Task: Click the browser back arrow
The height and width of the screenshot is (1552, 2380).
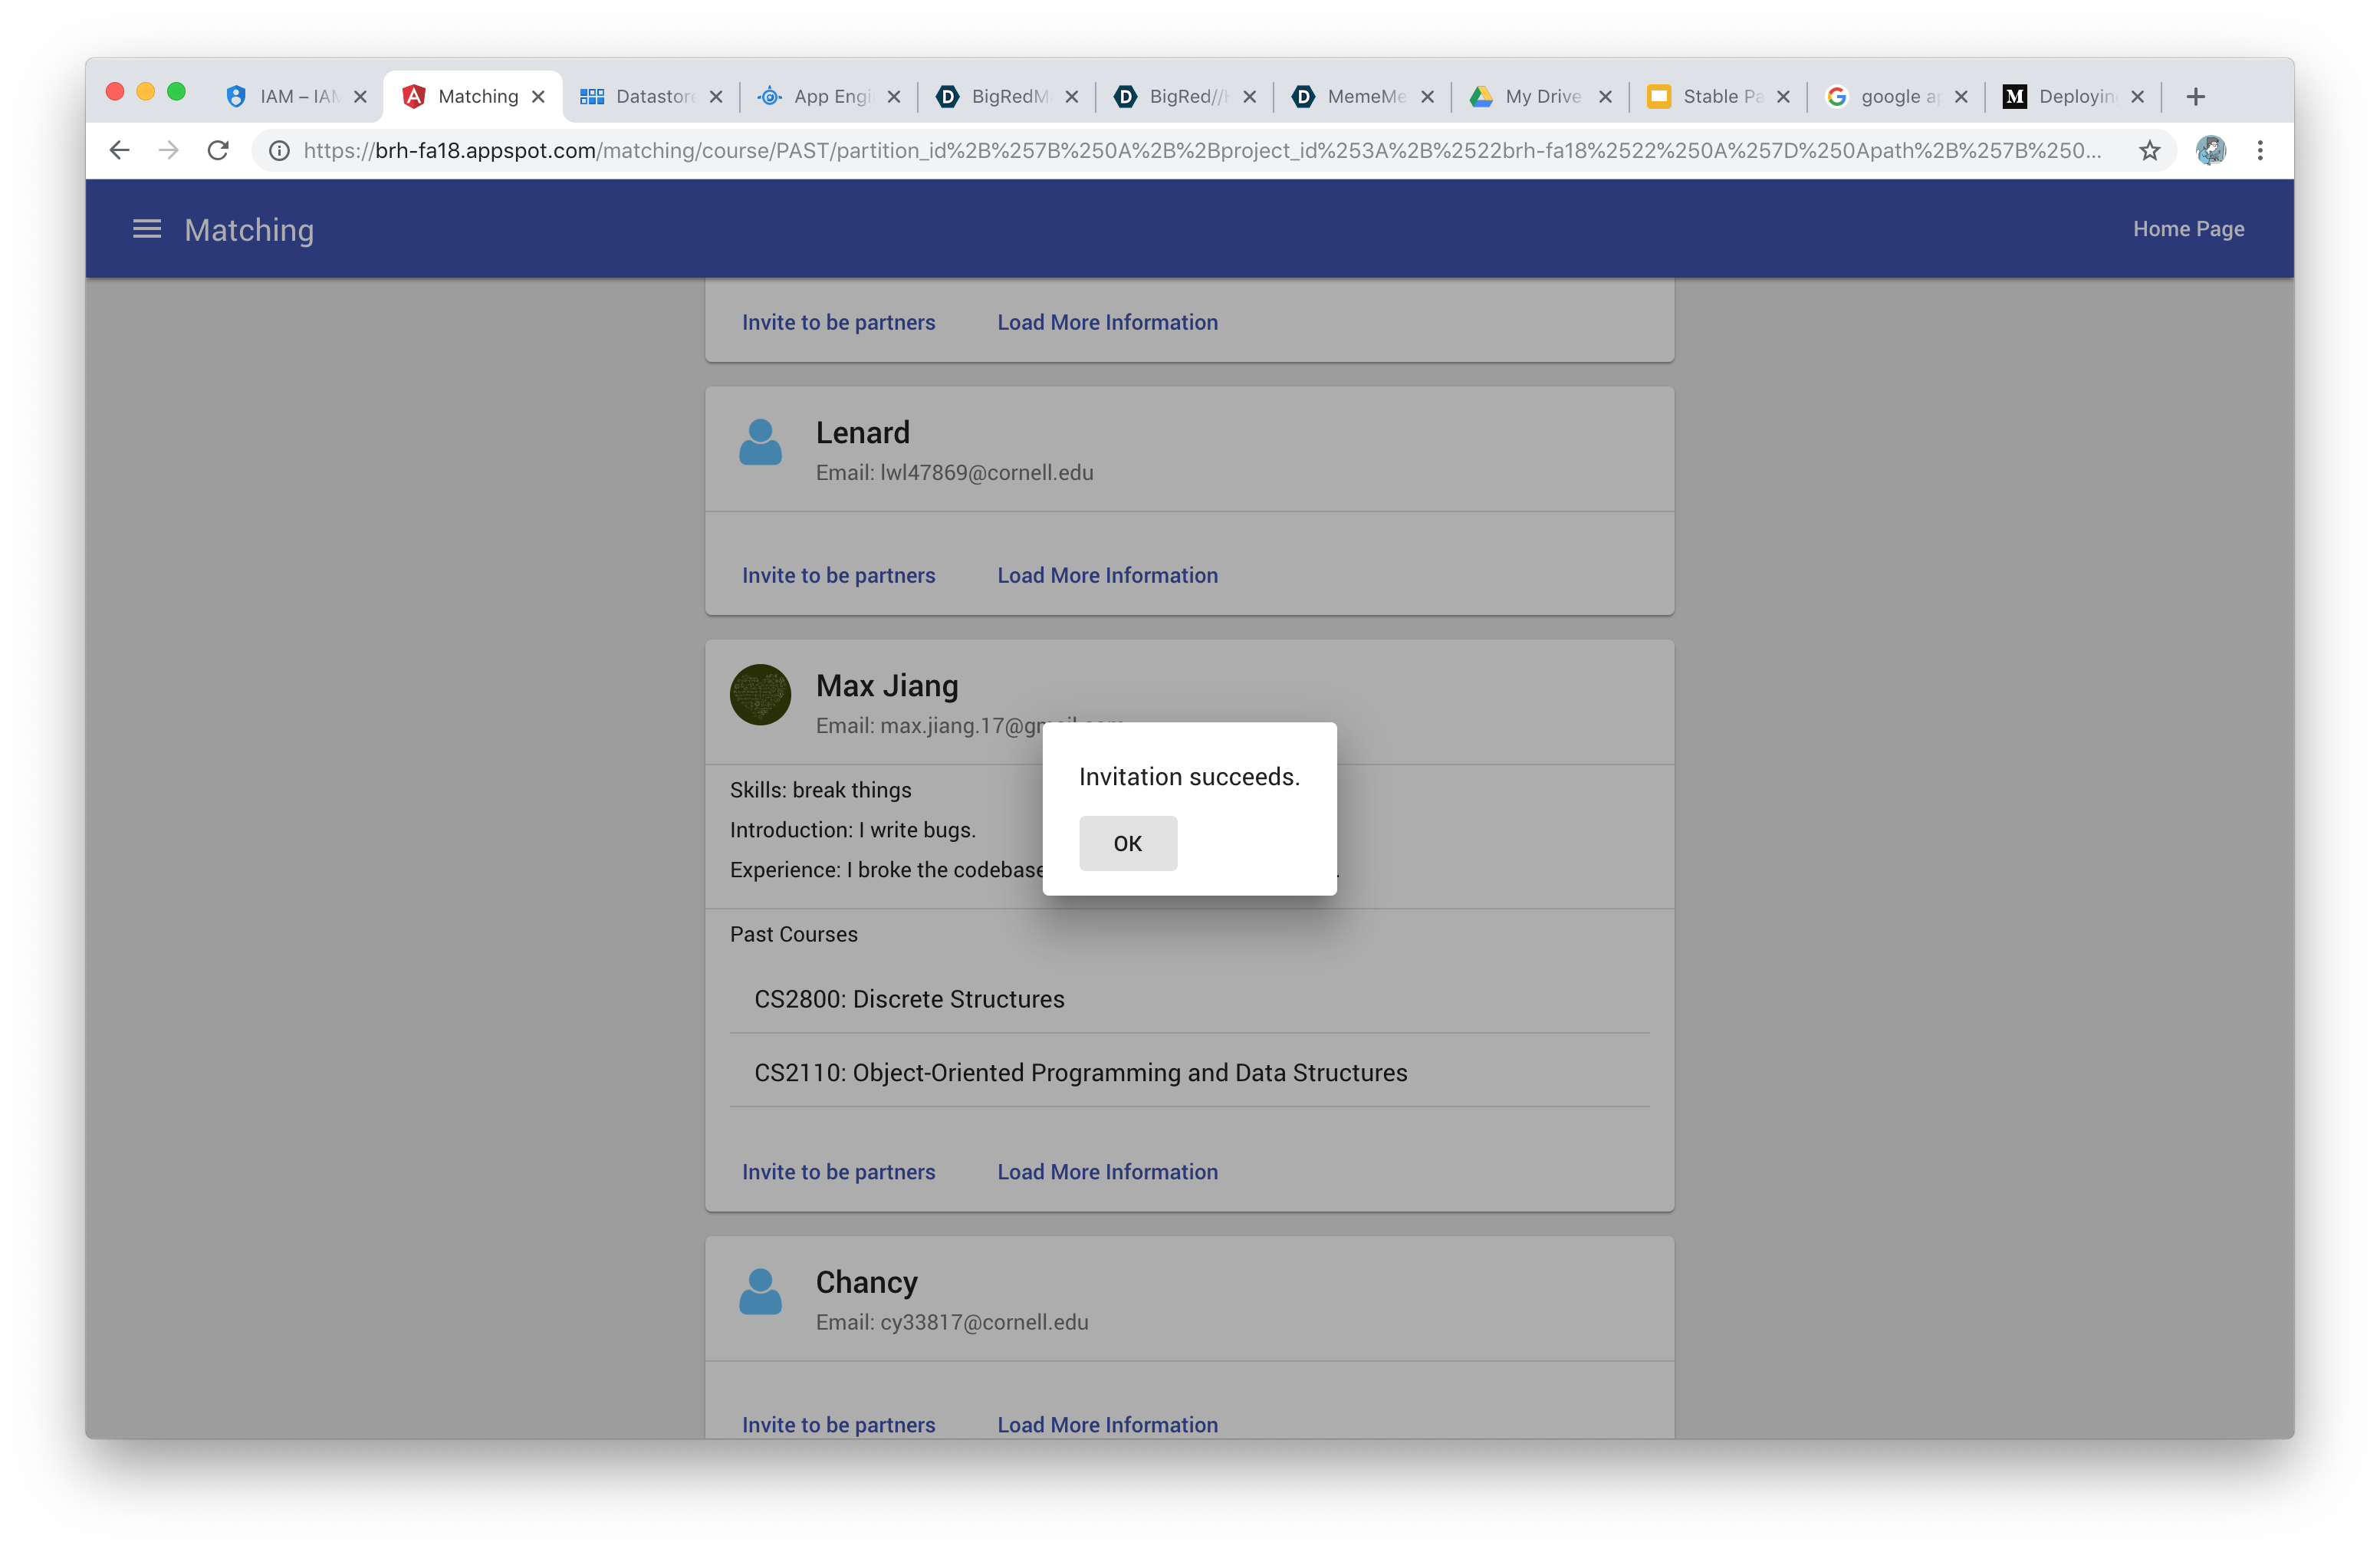Action: [120, 150]
